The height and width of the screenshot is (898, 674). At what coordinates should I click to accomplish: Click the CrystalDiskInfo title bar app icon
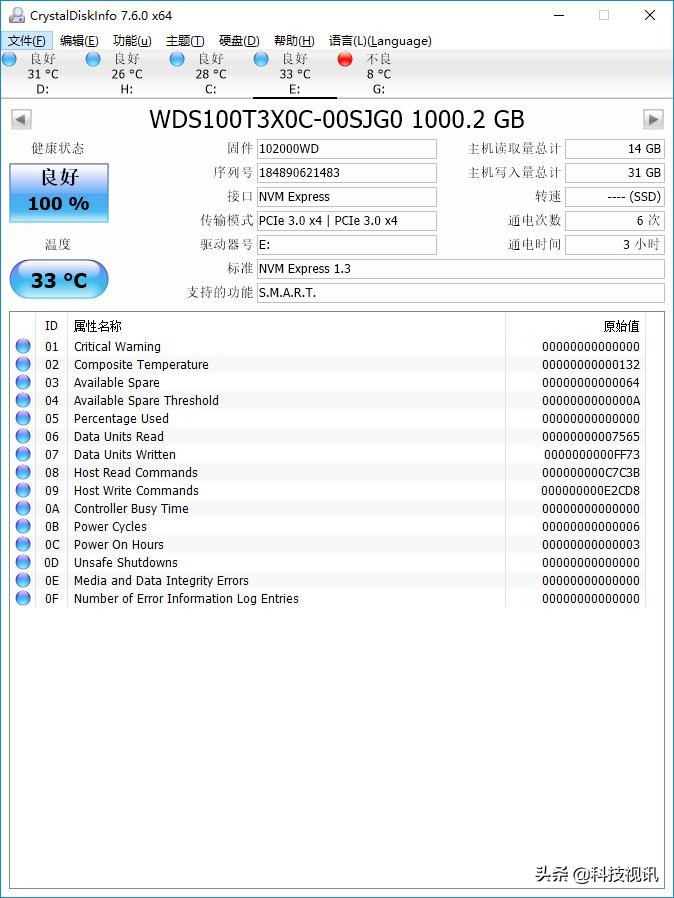pos(17,15)
